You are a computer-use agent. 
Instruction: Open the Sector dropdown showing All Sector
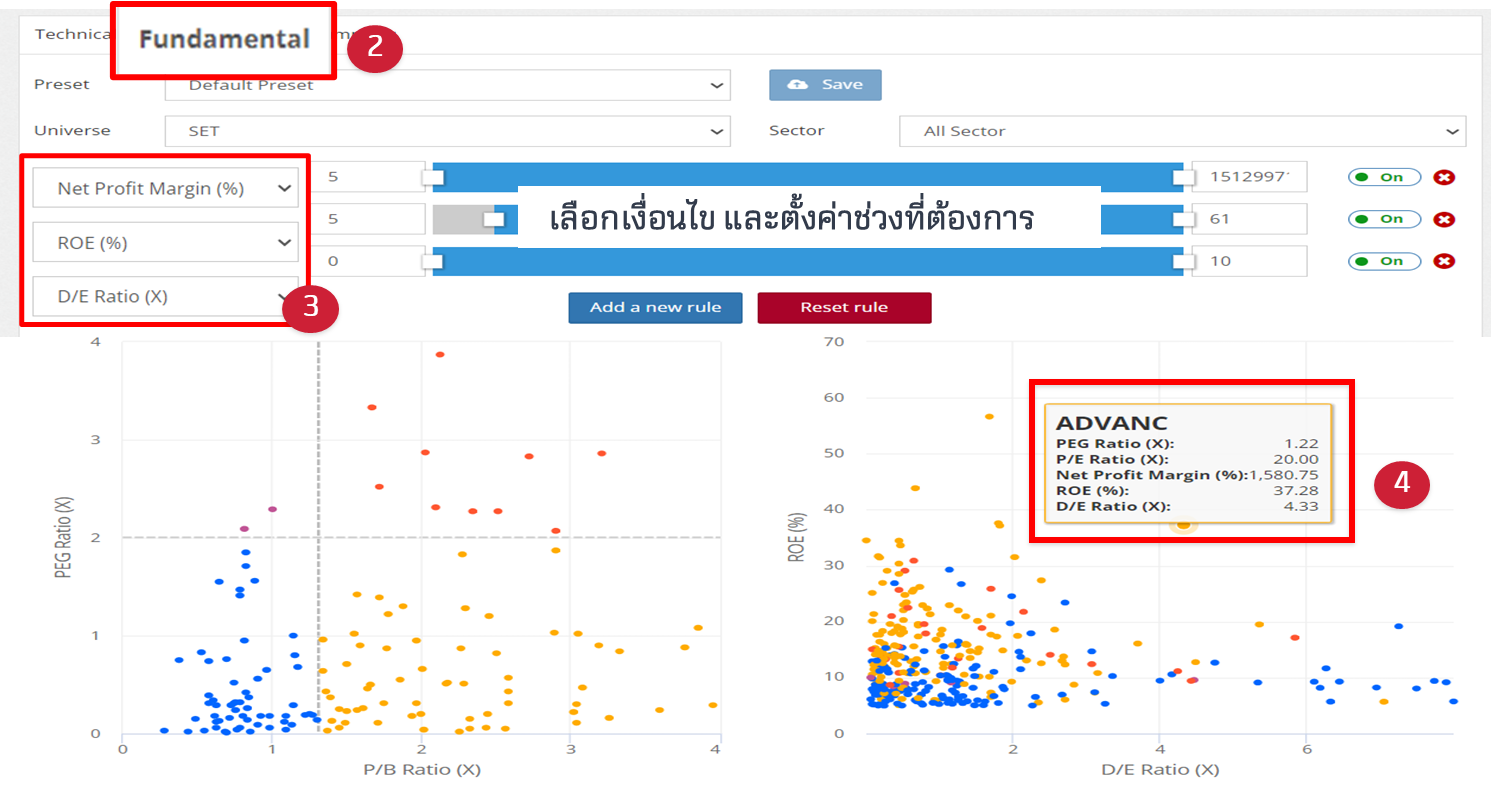click(x=1181, y=131)
